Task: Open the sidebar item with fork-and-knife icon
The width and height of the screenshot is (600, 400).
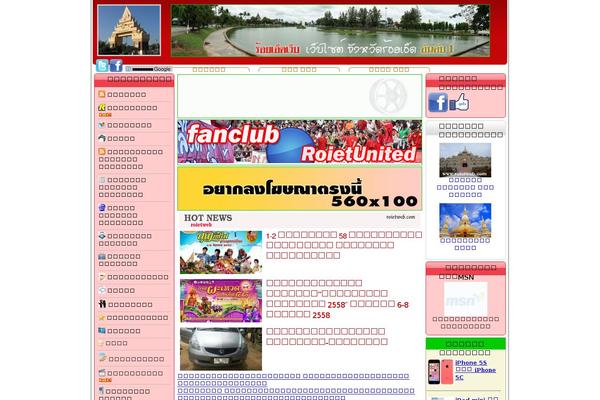Action: point(125,305)
